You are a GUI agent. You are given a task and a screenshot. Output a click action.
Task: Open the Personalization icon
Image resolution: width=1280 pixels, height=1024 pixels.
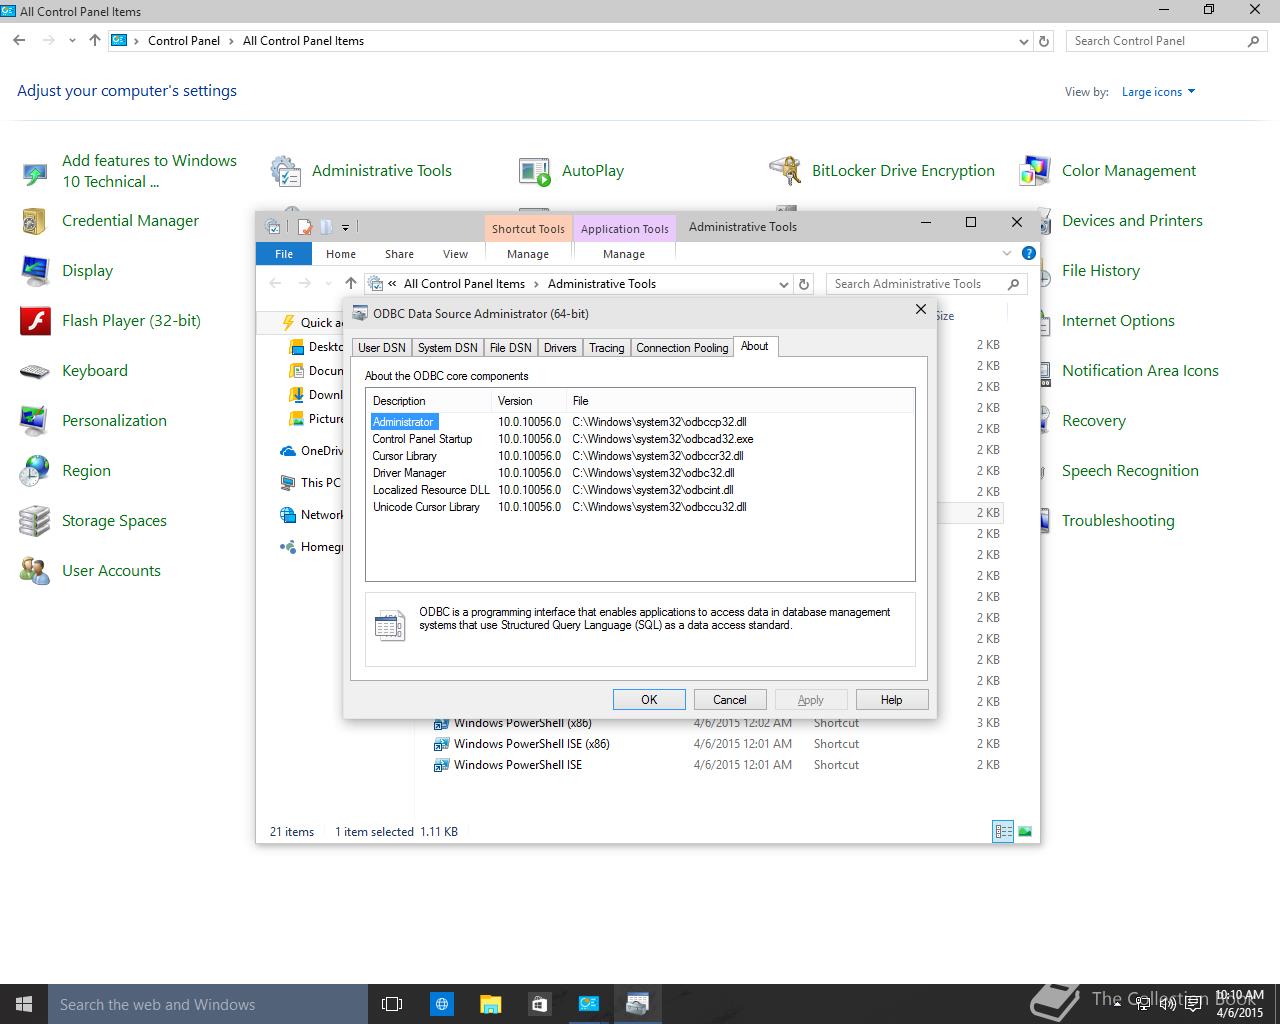pyautogui.click(x=93, y=421)
